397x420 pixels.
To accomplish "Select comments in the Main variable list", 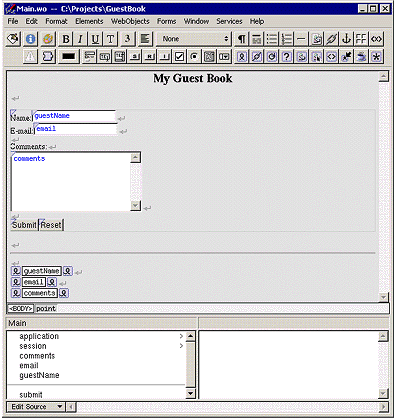I will point(37,356).
